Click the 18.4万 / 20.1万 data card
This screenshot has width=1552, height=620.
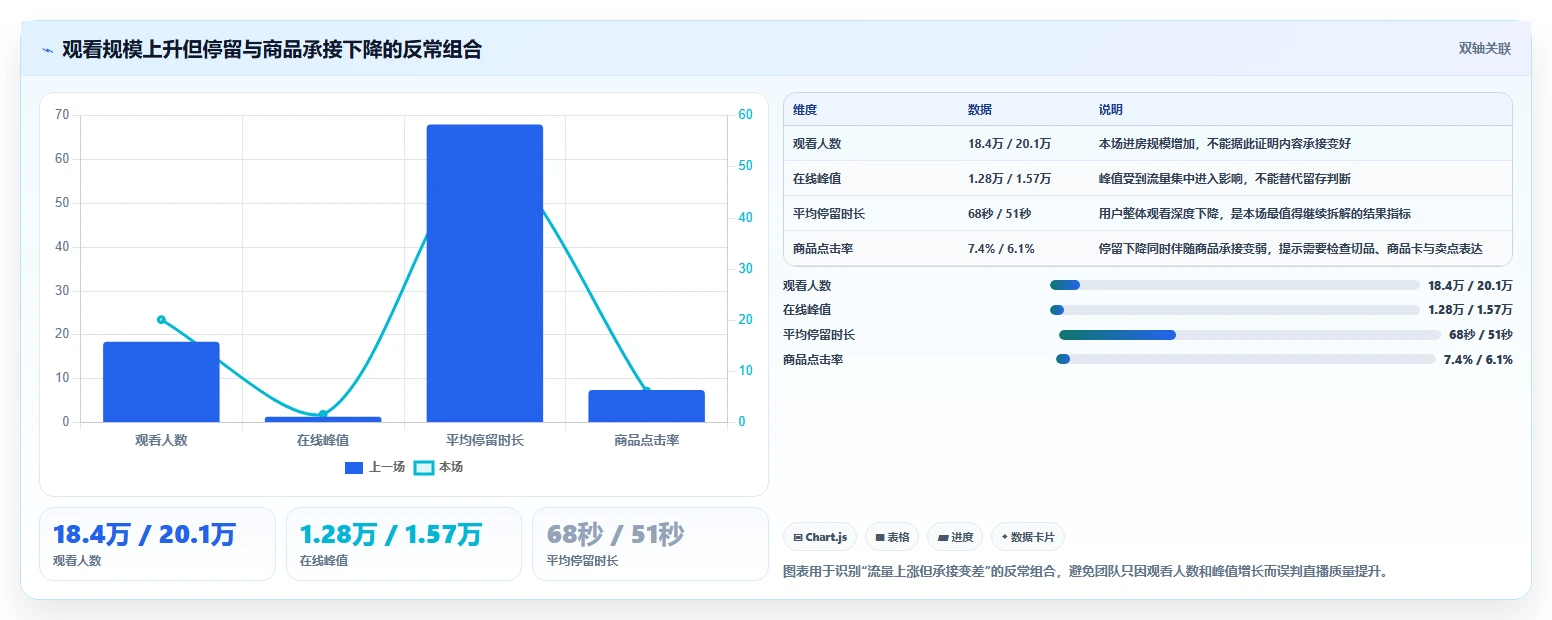coord(157,544)
